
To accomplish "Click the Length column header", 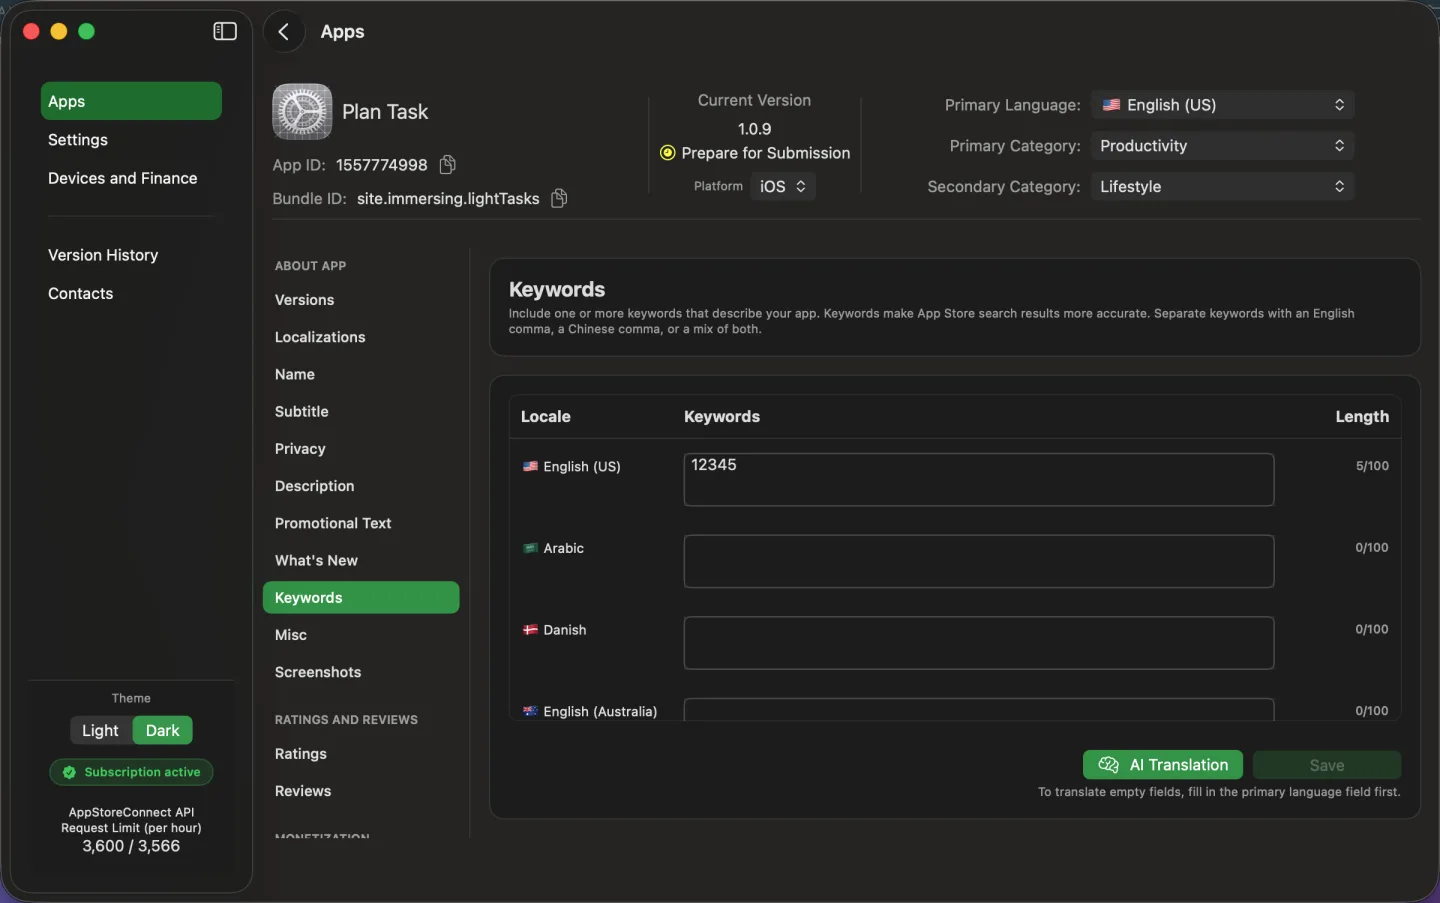I will coord(1362,417).
